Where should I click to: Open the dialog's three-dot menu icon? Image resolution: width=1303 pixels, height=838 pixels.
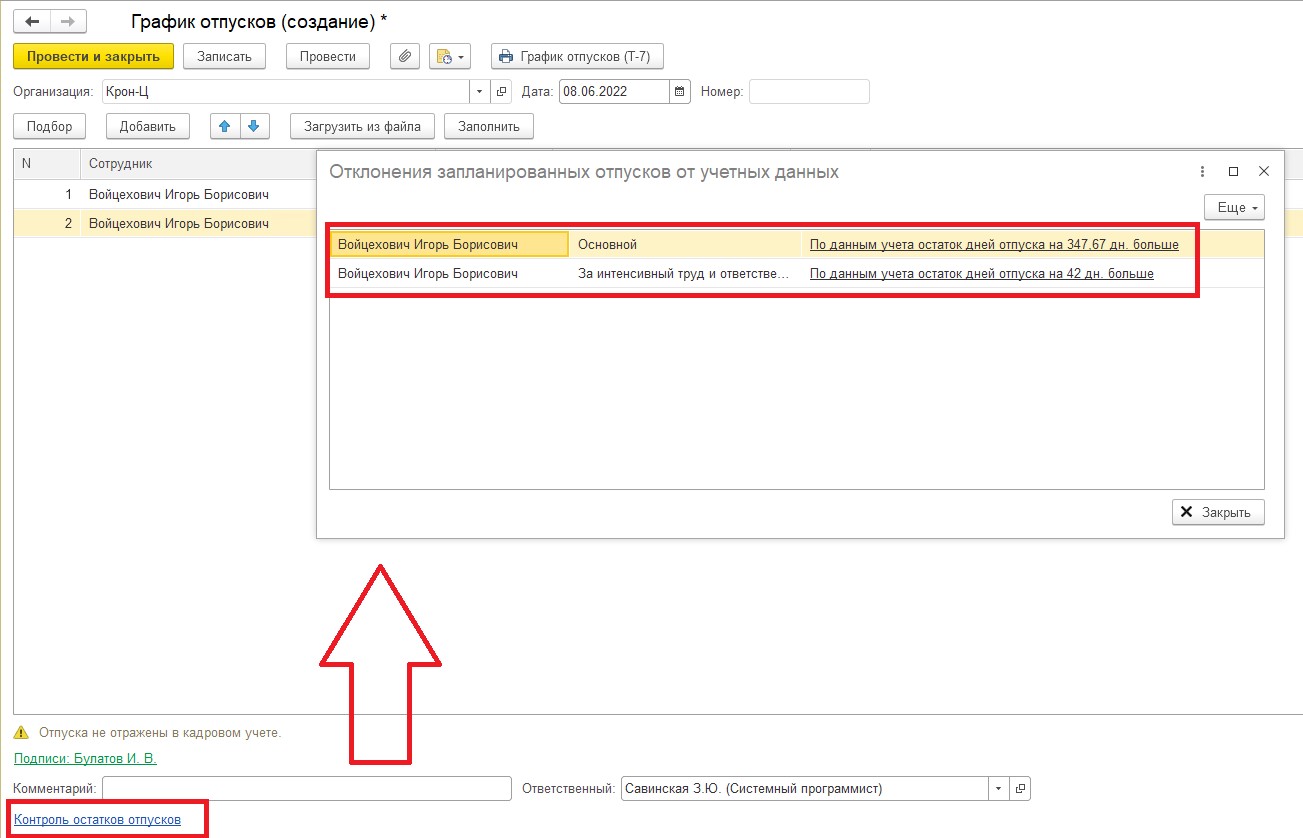1203,171
